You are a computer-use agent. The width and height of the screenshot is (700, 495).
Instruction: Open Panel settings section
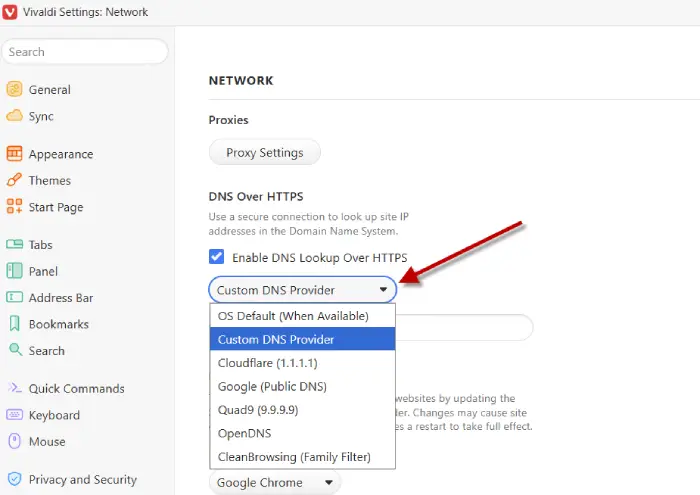[43, 271]
